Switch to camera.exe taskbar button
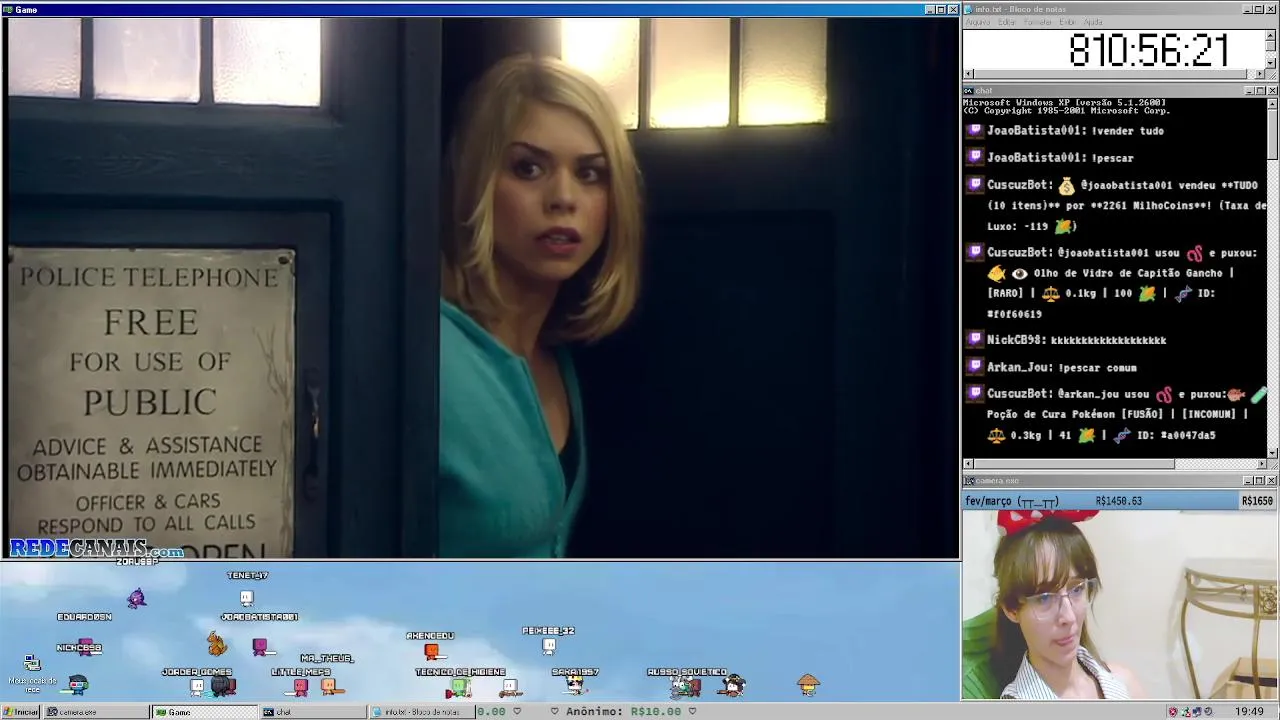Screen dimensions: 1280x720 [96, 712]
